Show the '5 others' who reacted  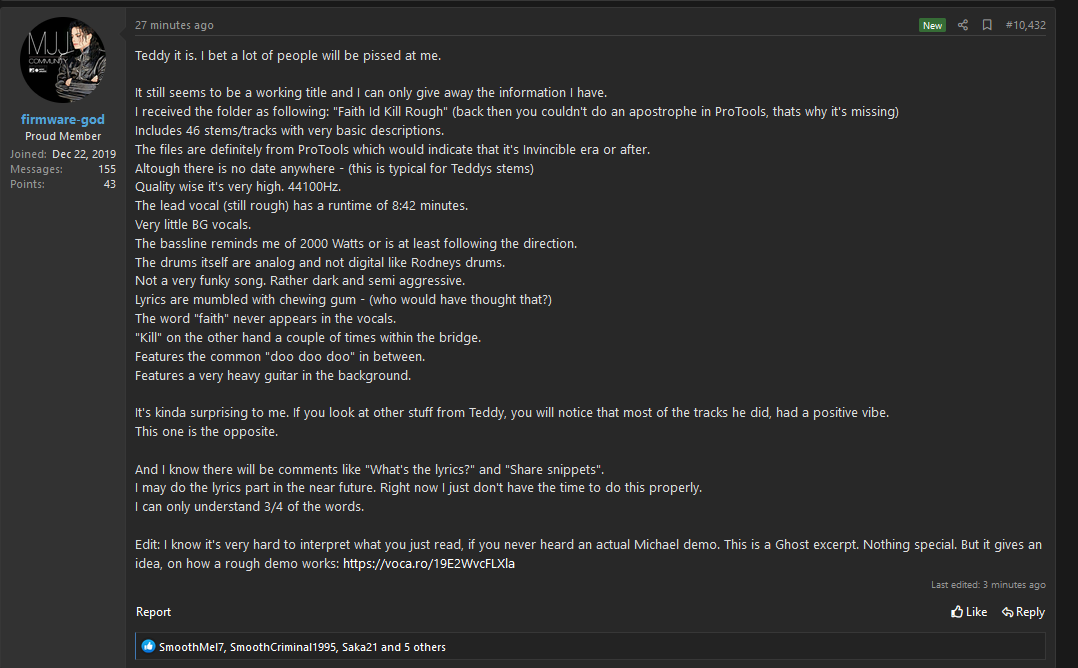point(425,647)
